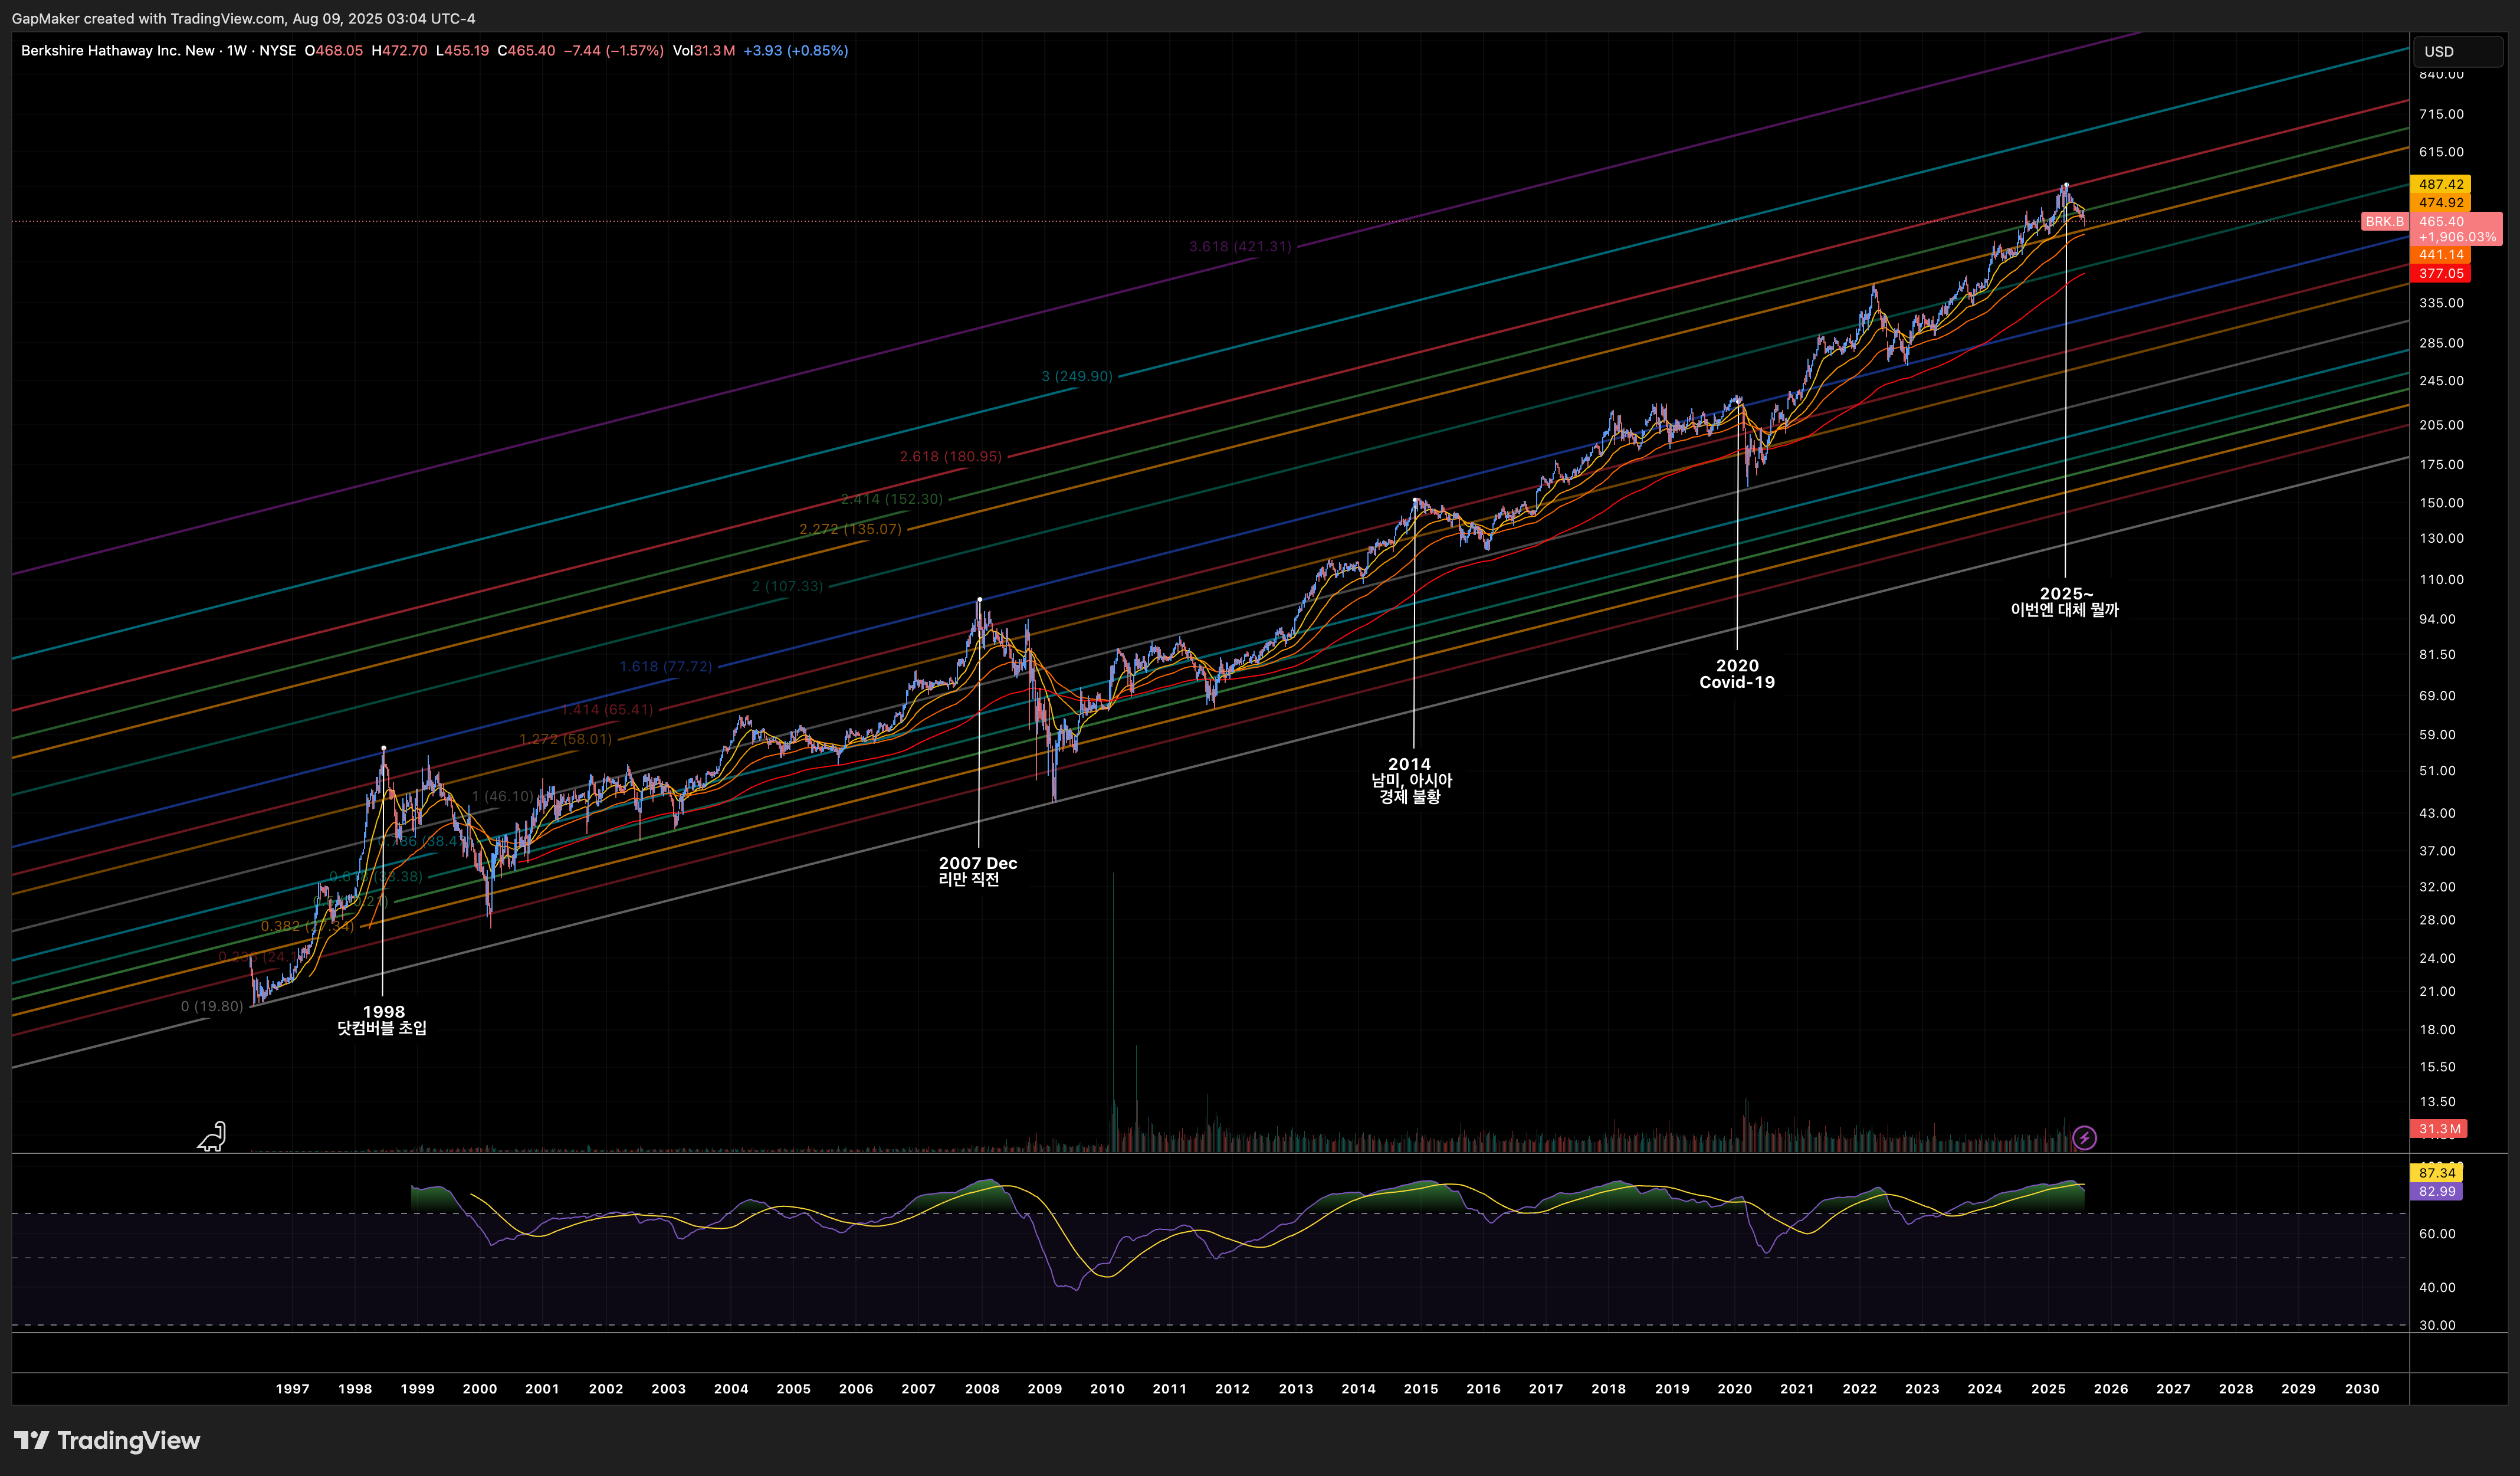Click the 31.3M volume axis label

[x=2439, y=1128]
